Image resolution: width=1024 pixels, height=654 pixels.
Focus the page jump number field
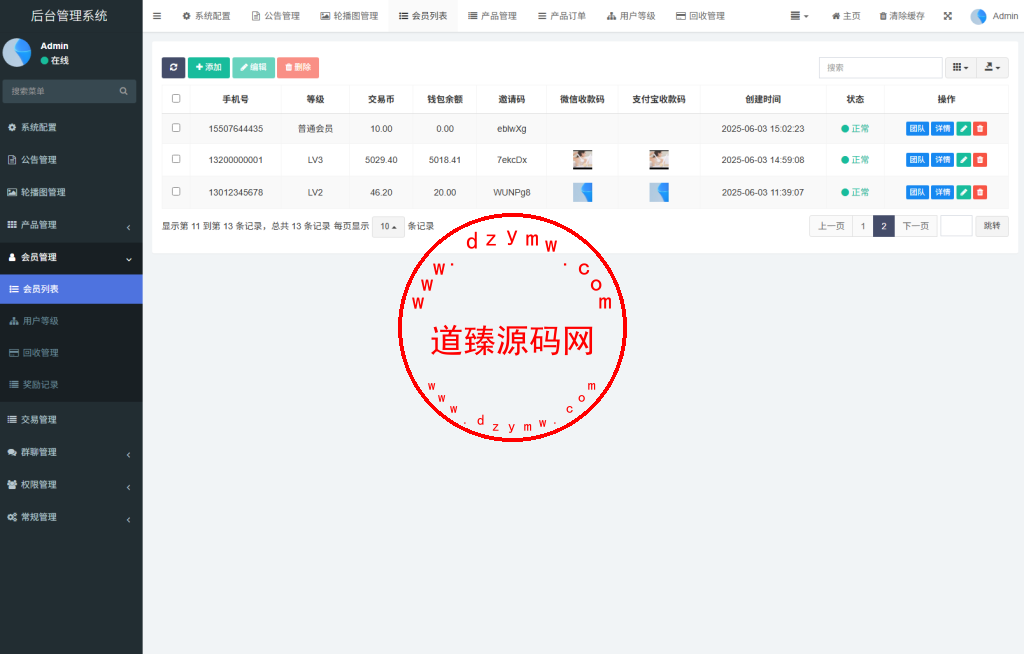pos(956,226)
